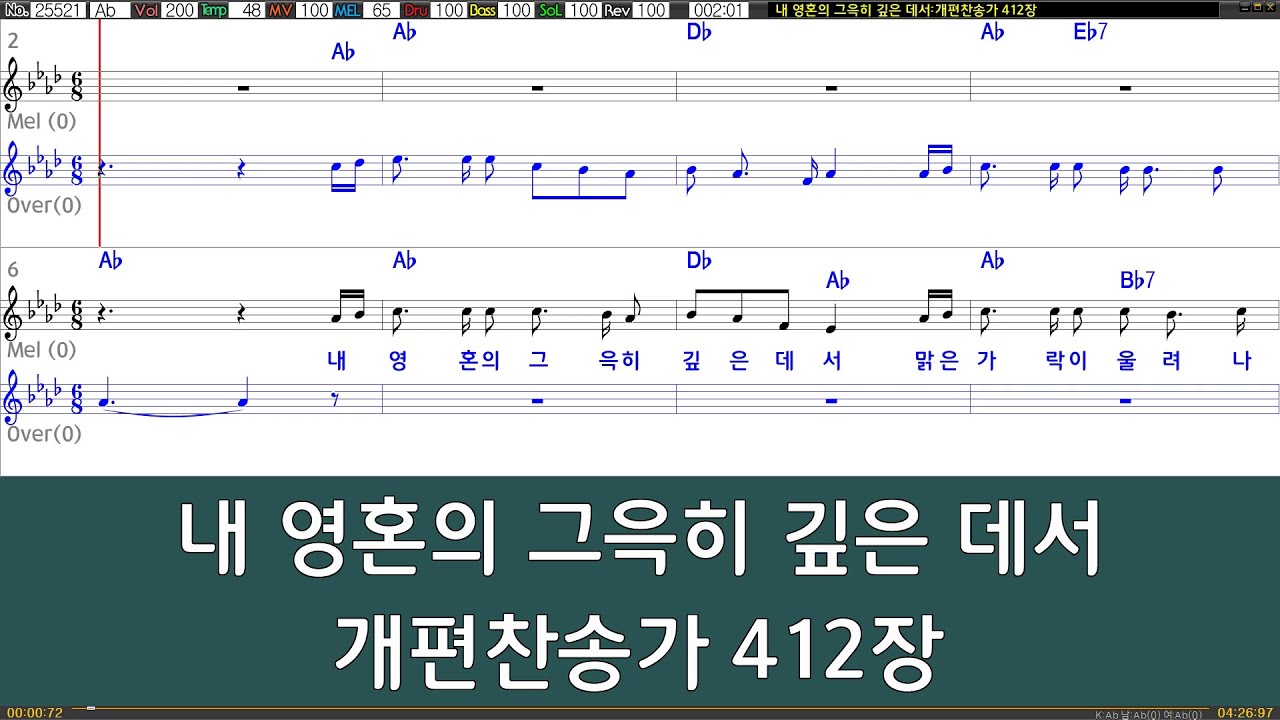Click the song number field 25521
This screenshot has width=1280, height=720.
pyautogui.click(x=60, y=10)
